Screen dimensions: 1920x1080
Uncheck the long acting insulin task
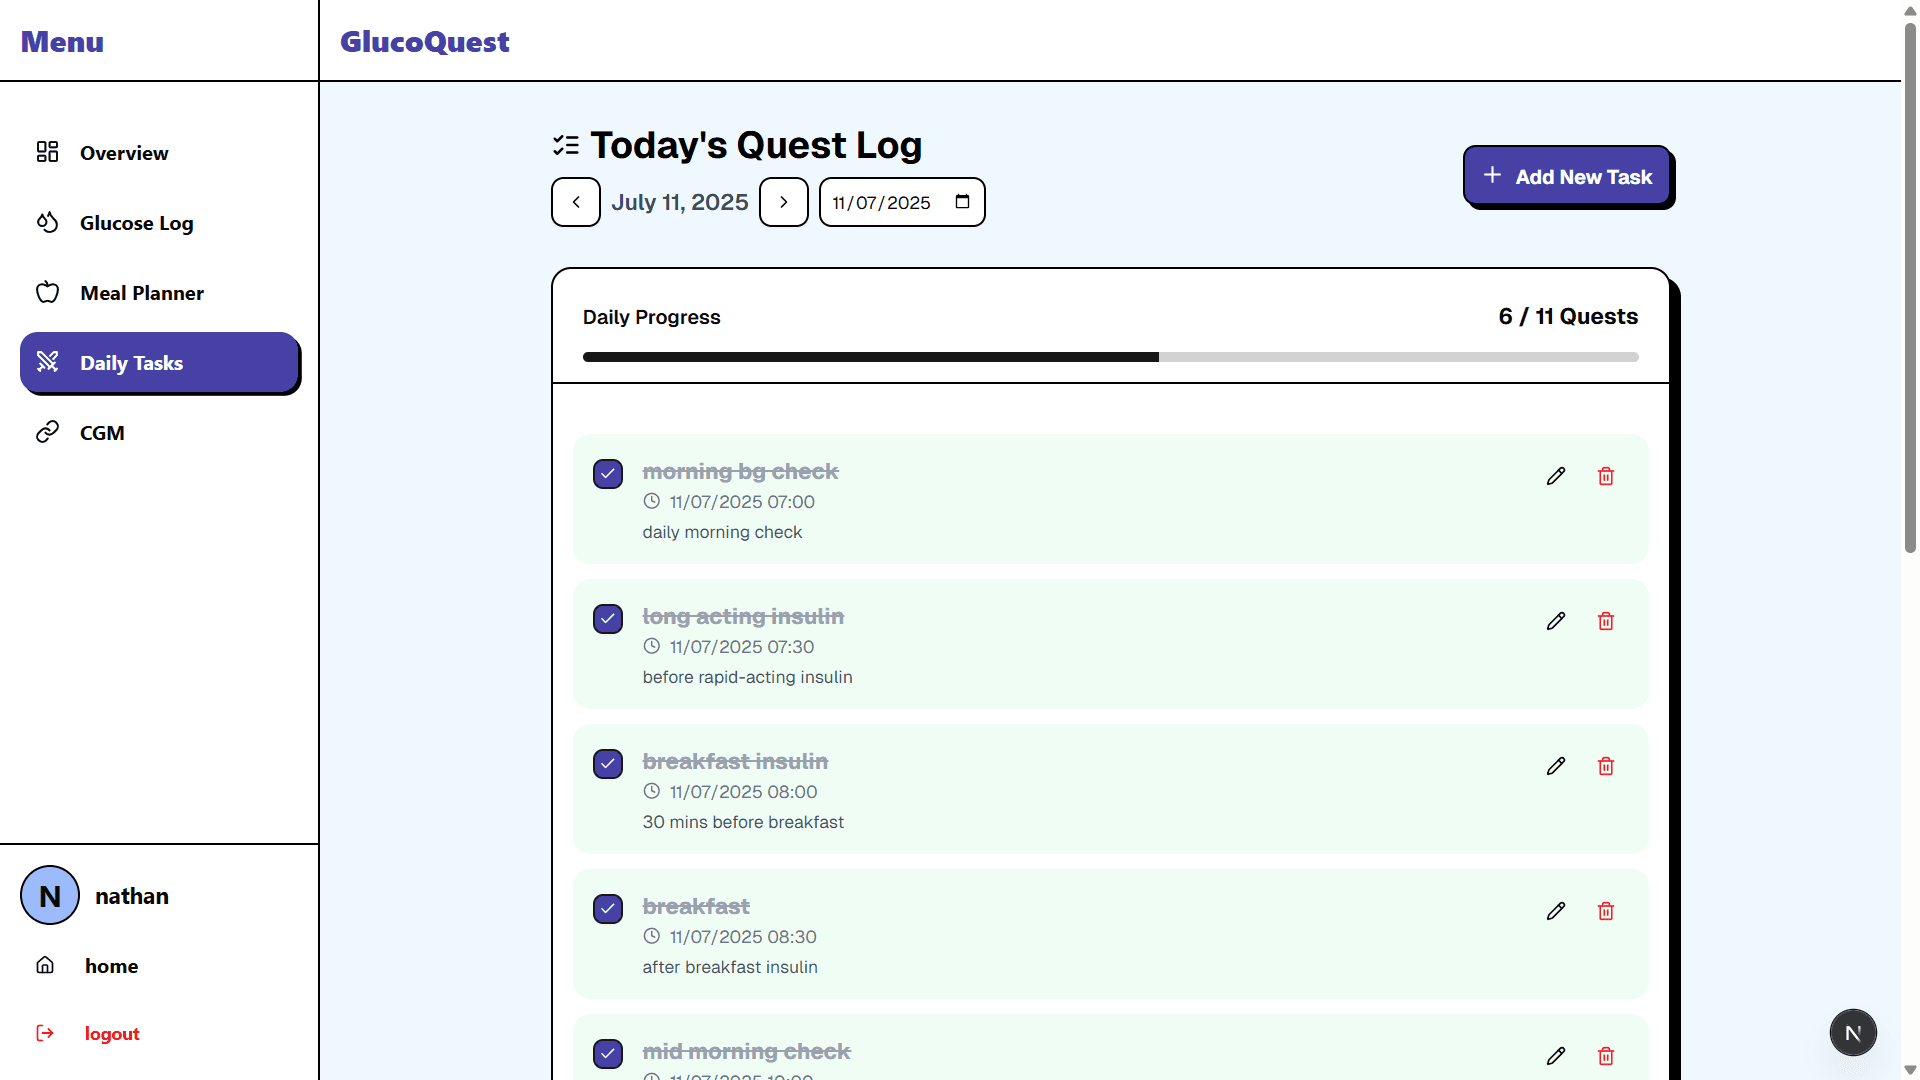tap(607, 618)
